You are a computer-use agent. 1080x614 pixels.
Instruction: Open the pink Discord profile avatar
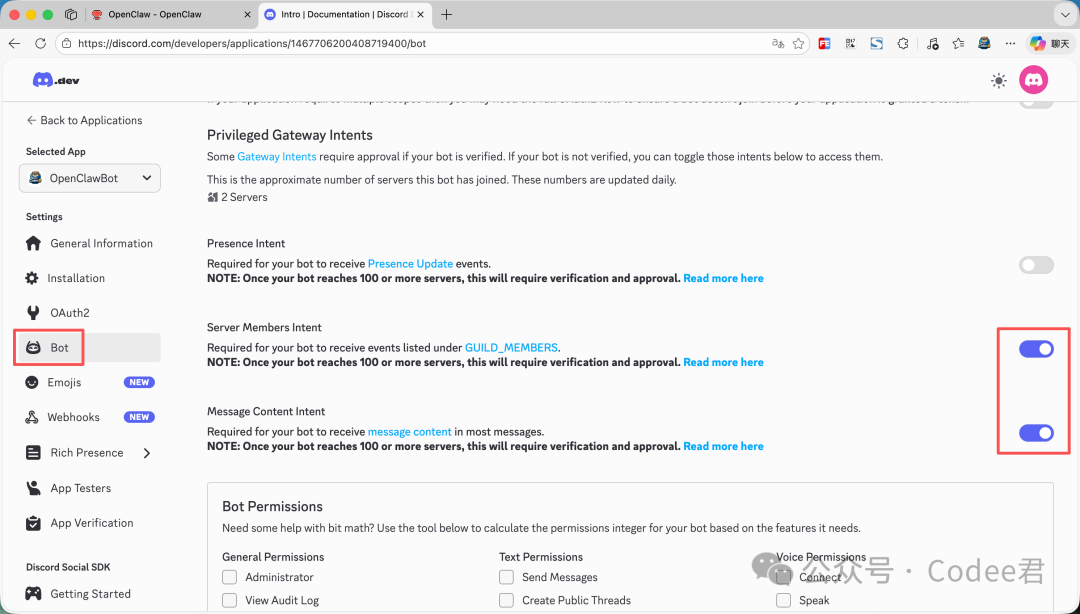[1033, 80]
